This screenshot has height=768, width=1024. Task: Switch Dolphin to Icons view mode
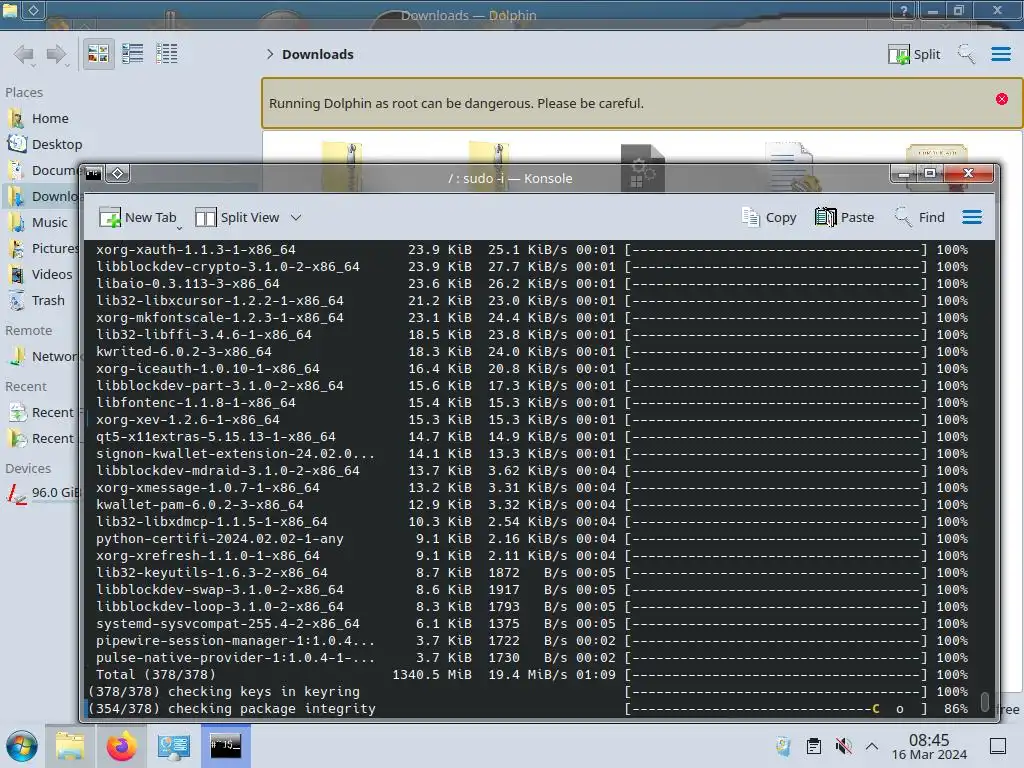(x=99, y=54)
